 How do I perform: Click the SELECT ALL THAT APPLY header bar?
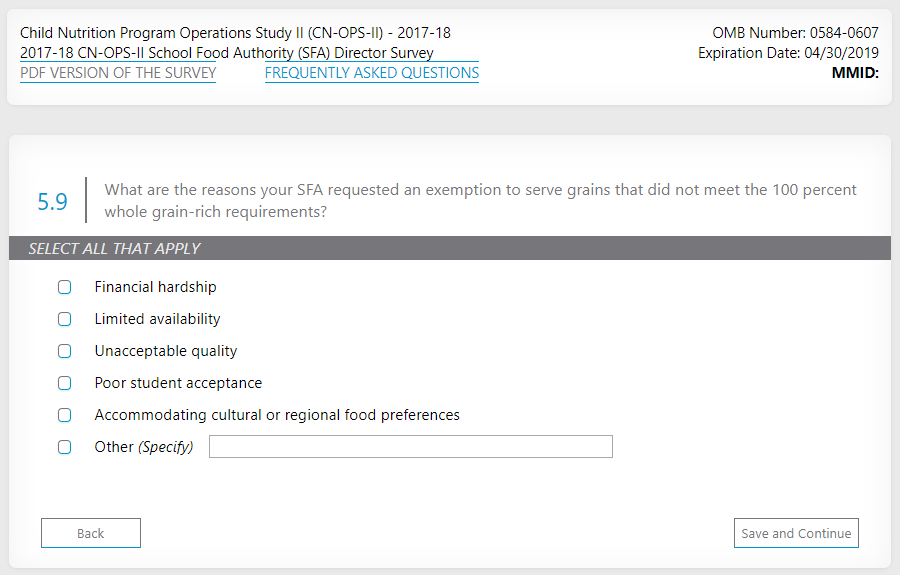coord(450,248)
